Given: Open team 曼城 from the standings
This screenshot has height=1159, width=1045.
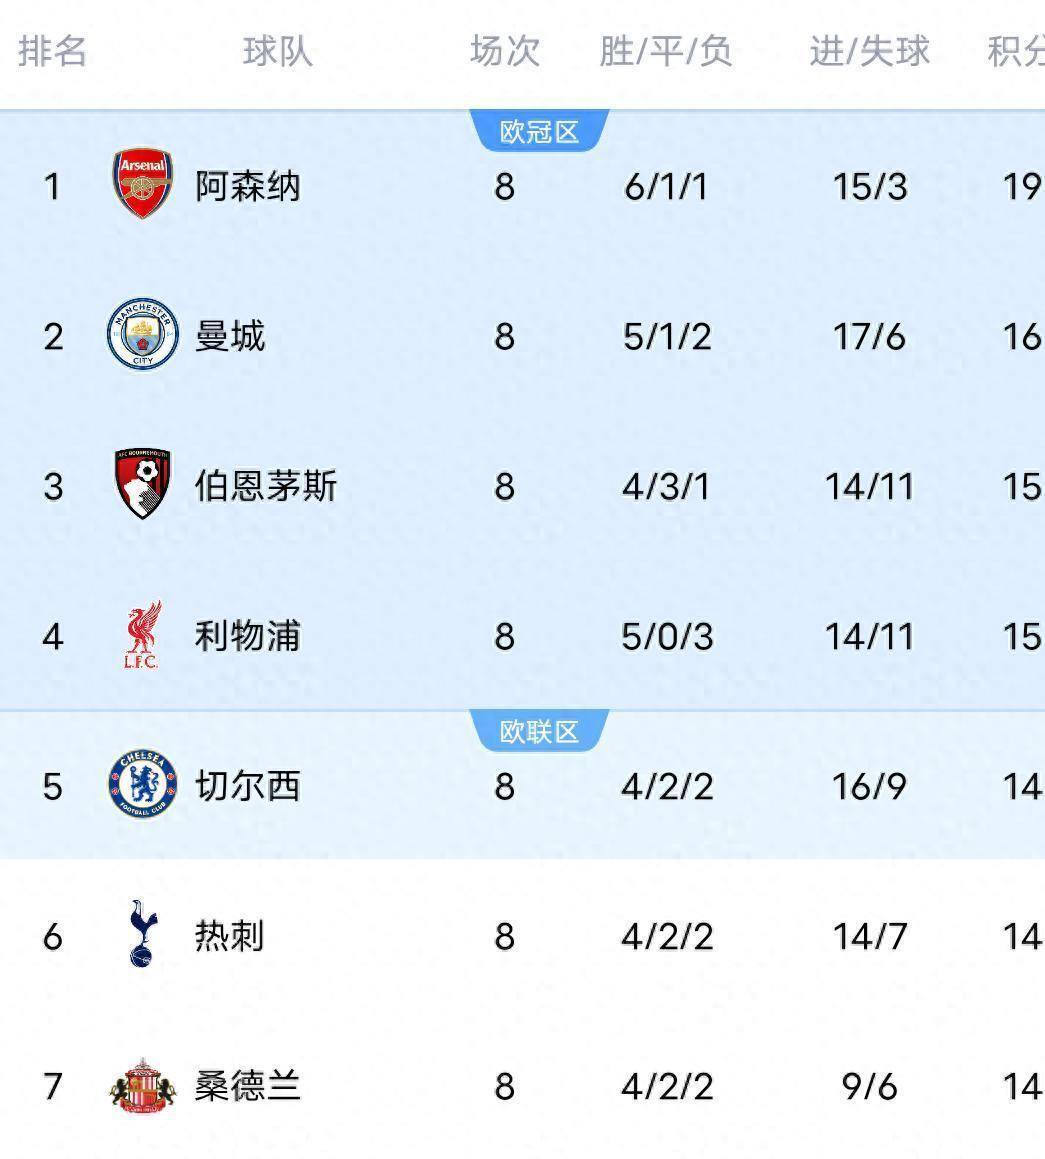Looking at the screenshot, I should click(x=230, y=336).
